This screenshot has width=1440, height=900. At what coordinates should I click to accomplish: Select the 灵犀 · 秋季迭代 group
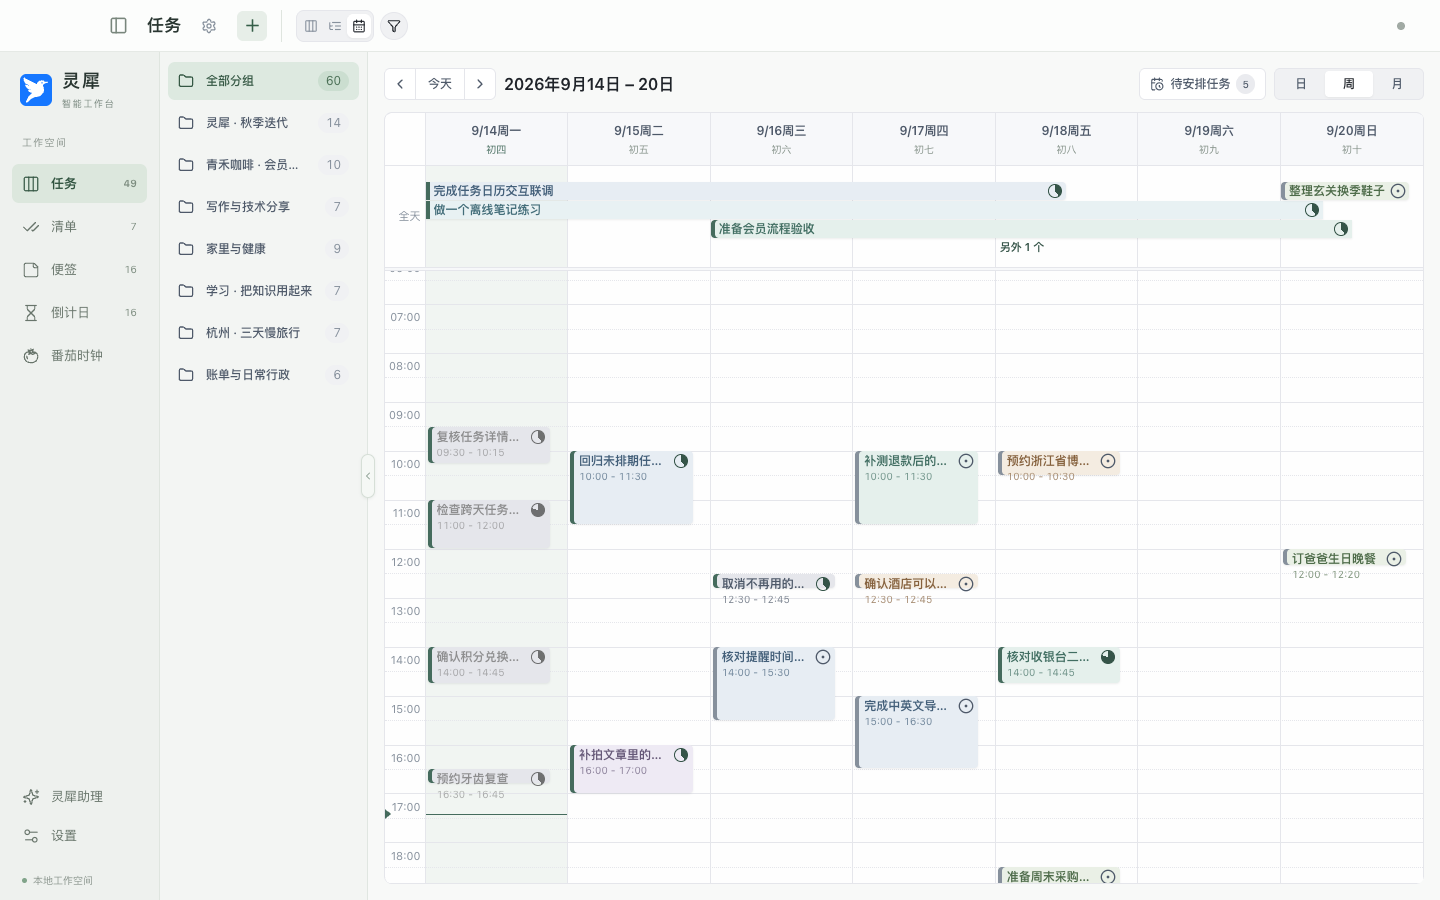pyautogui.click(x=263, y=123)
